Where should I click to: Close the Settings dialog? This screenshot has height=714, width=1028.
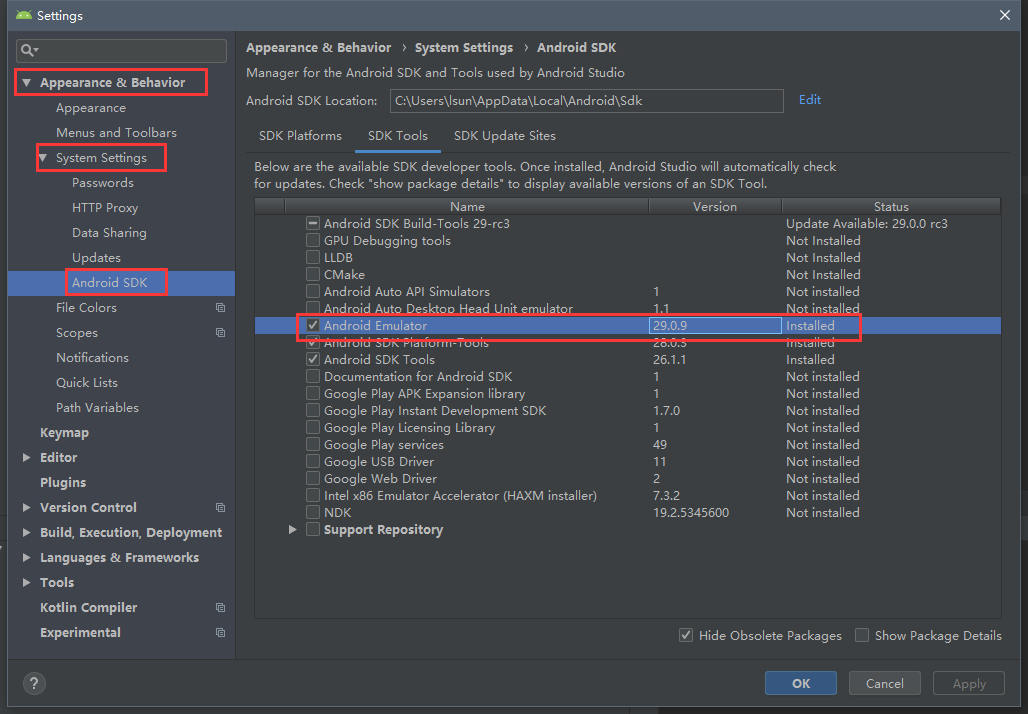tap(1004, 14)
